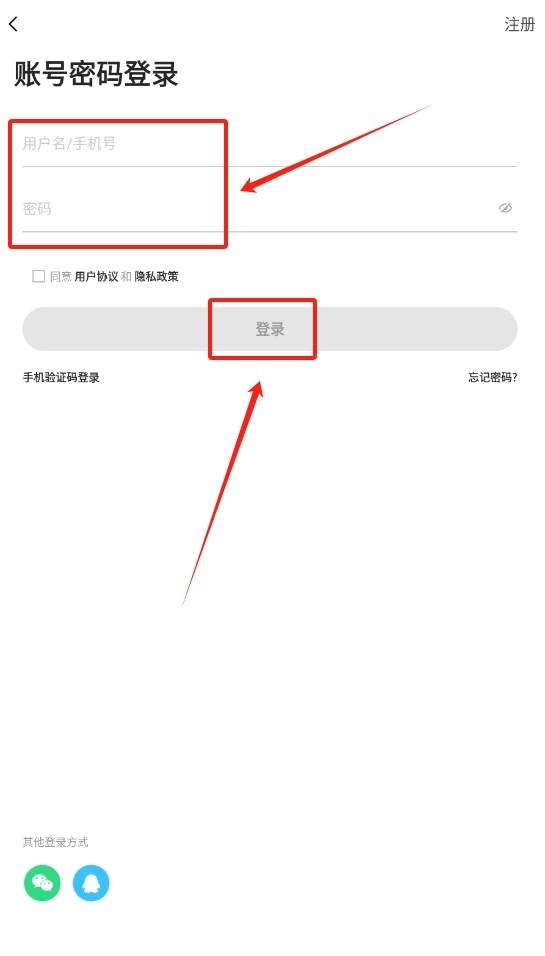The image size is (545, 956).
Task: Log in with the QQ penguin icon
Action: 91,883
